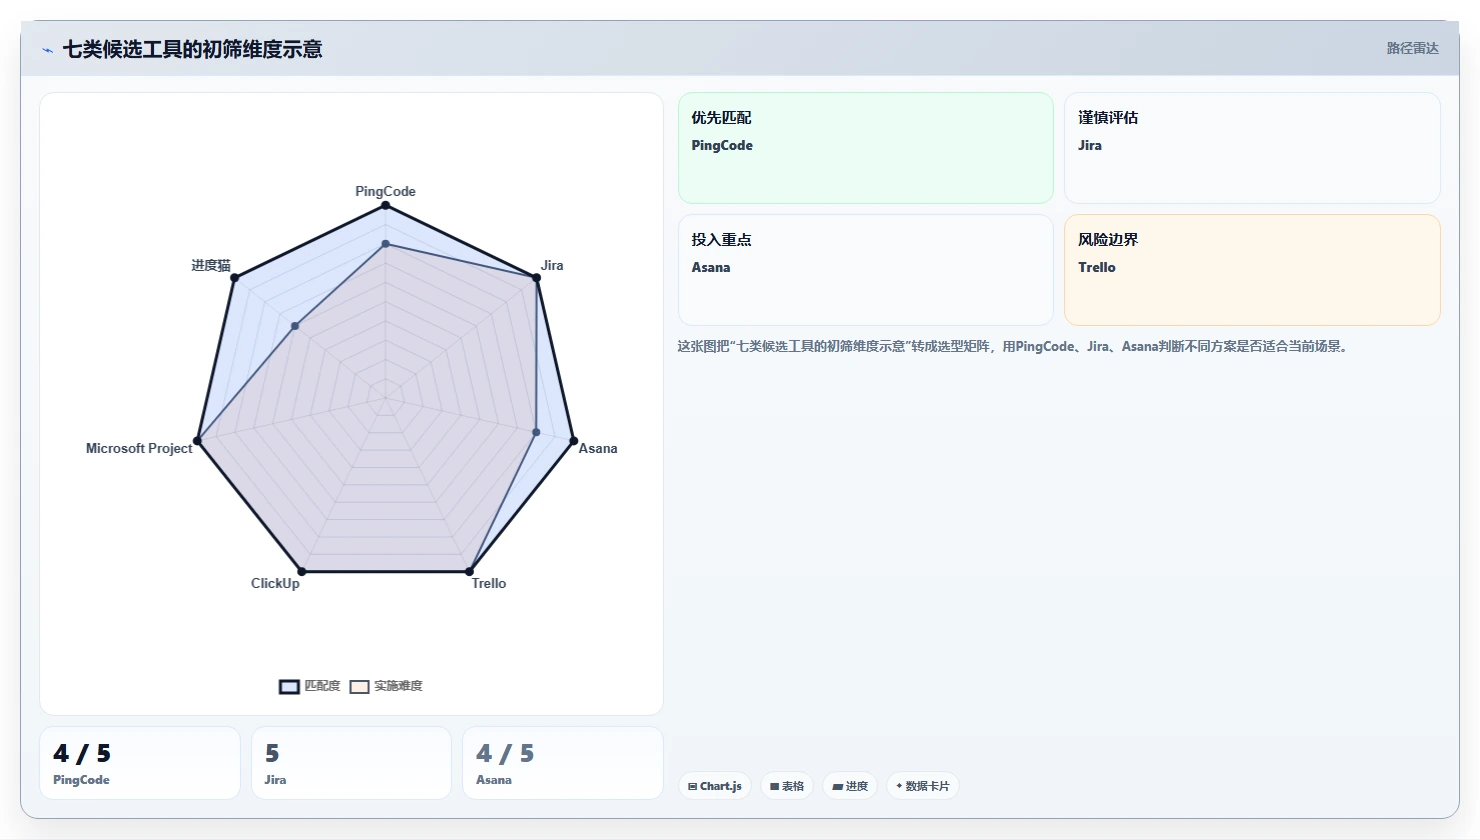Click the outer data point at Asana vertex
The height and width of the screenshot is (840, 1480).
(x=574, y=441)
